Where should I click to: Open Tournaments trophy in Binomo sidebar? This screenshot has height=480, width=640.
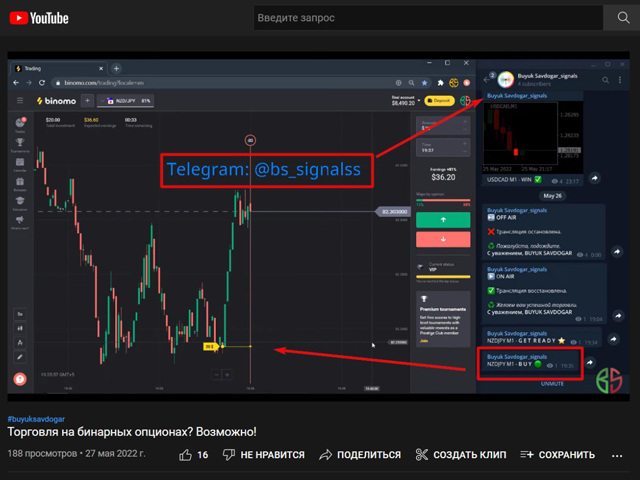coord(20,144)
